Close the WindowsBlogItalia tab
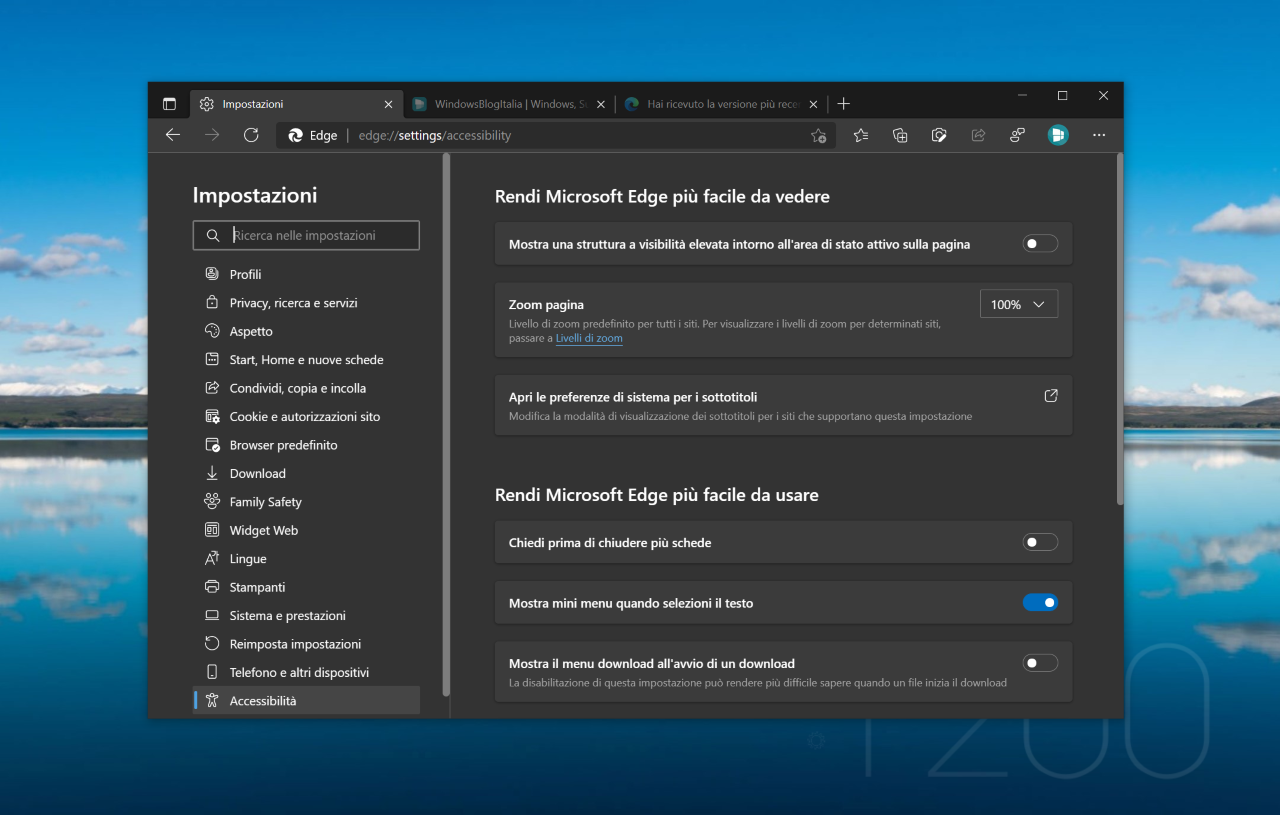This screenshot has height=815, width=1280. pyautogui.click(x=601, y=104)
